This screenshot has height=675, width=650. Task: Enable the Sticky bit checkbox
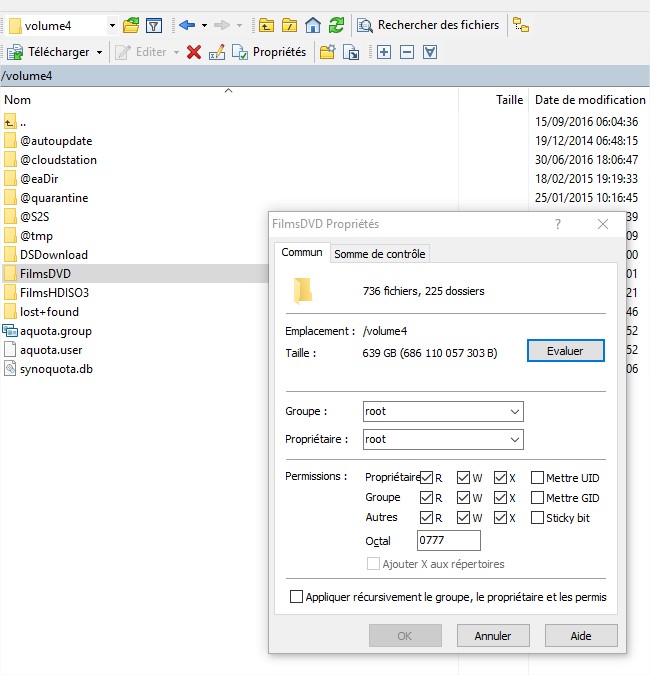[x=538, y=518]
